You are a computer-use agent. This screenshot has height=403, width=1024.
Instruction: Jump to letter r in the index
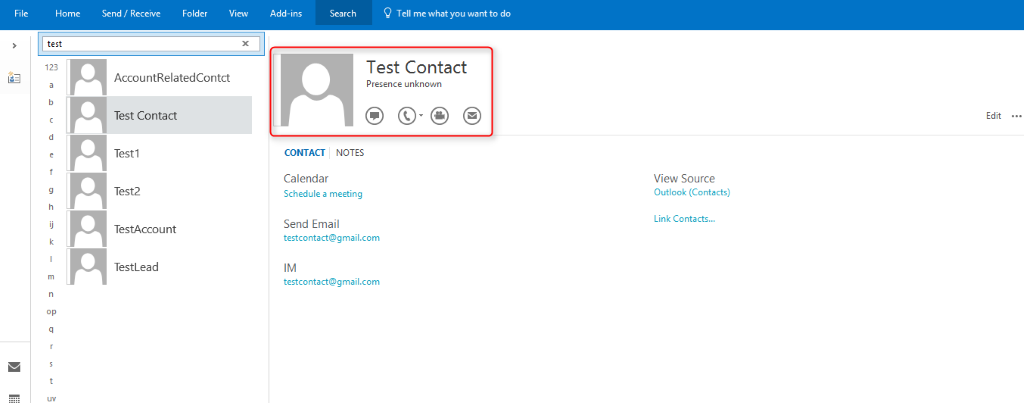52,346
